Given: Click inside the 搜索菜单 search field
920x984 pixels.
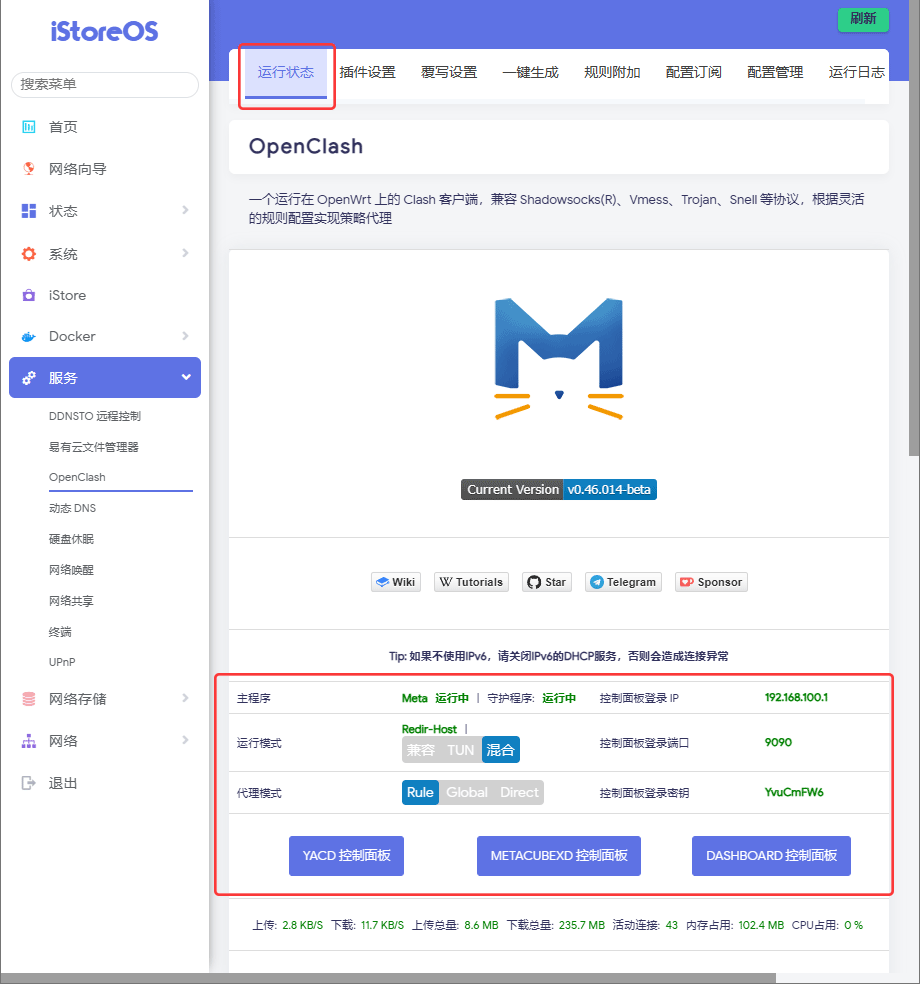Looking at the screenshot, I should pos(104,86).
